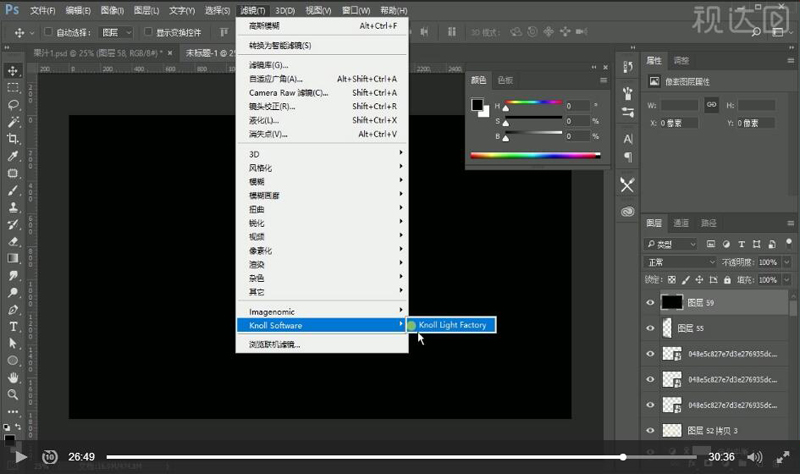The width and height of the screenshot is (800, 474).
Task: Click the foreground color swatch in Color panel
Action: [x=477, y=105]
